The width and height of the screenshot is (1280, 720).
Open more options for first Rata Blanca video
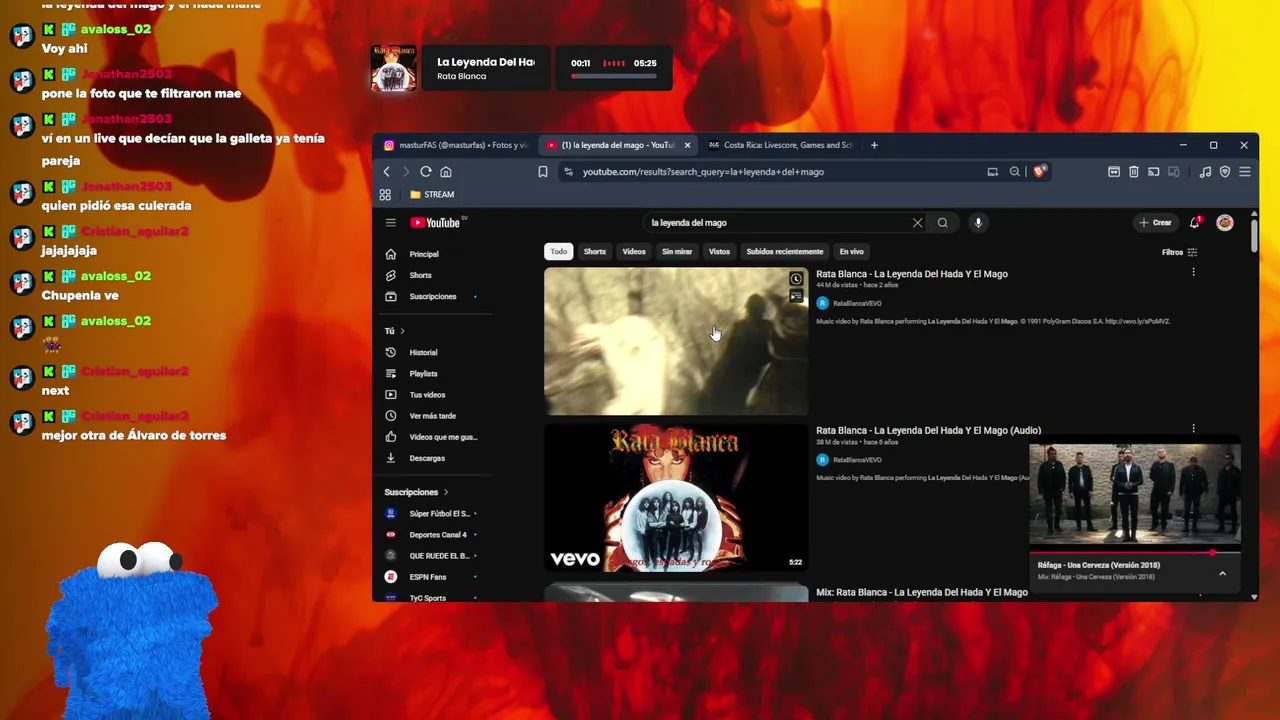[1193, 272]
